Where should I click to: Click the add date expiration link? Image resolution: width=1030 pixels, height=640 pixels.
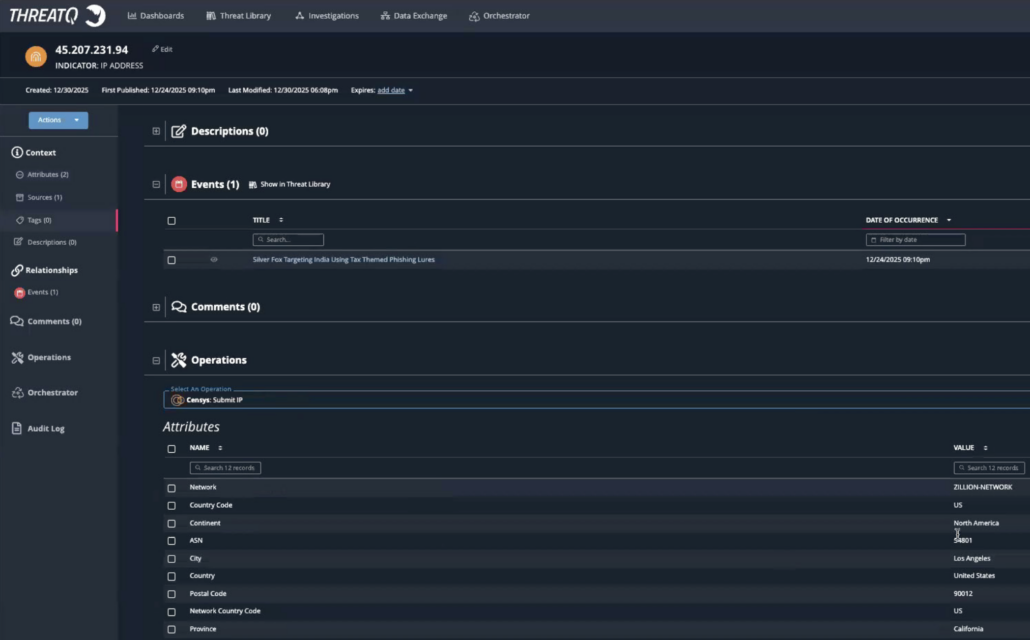click(391, 91)
